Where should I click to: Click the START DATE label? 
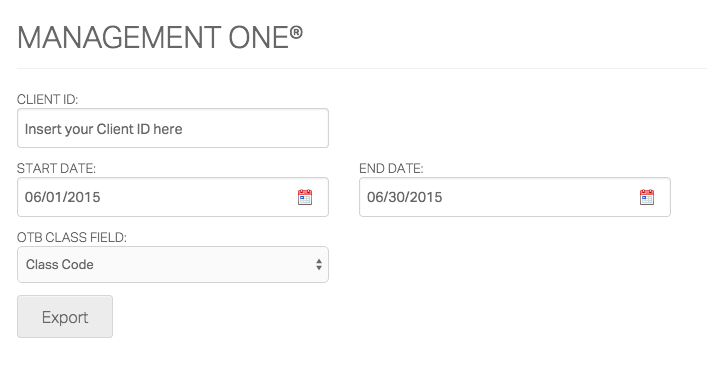(56, 168)
